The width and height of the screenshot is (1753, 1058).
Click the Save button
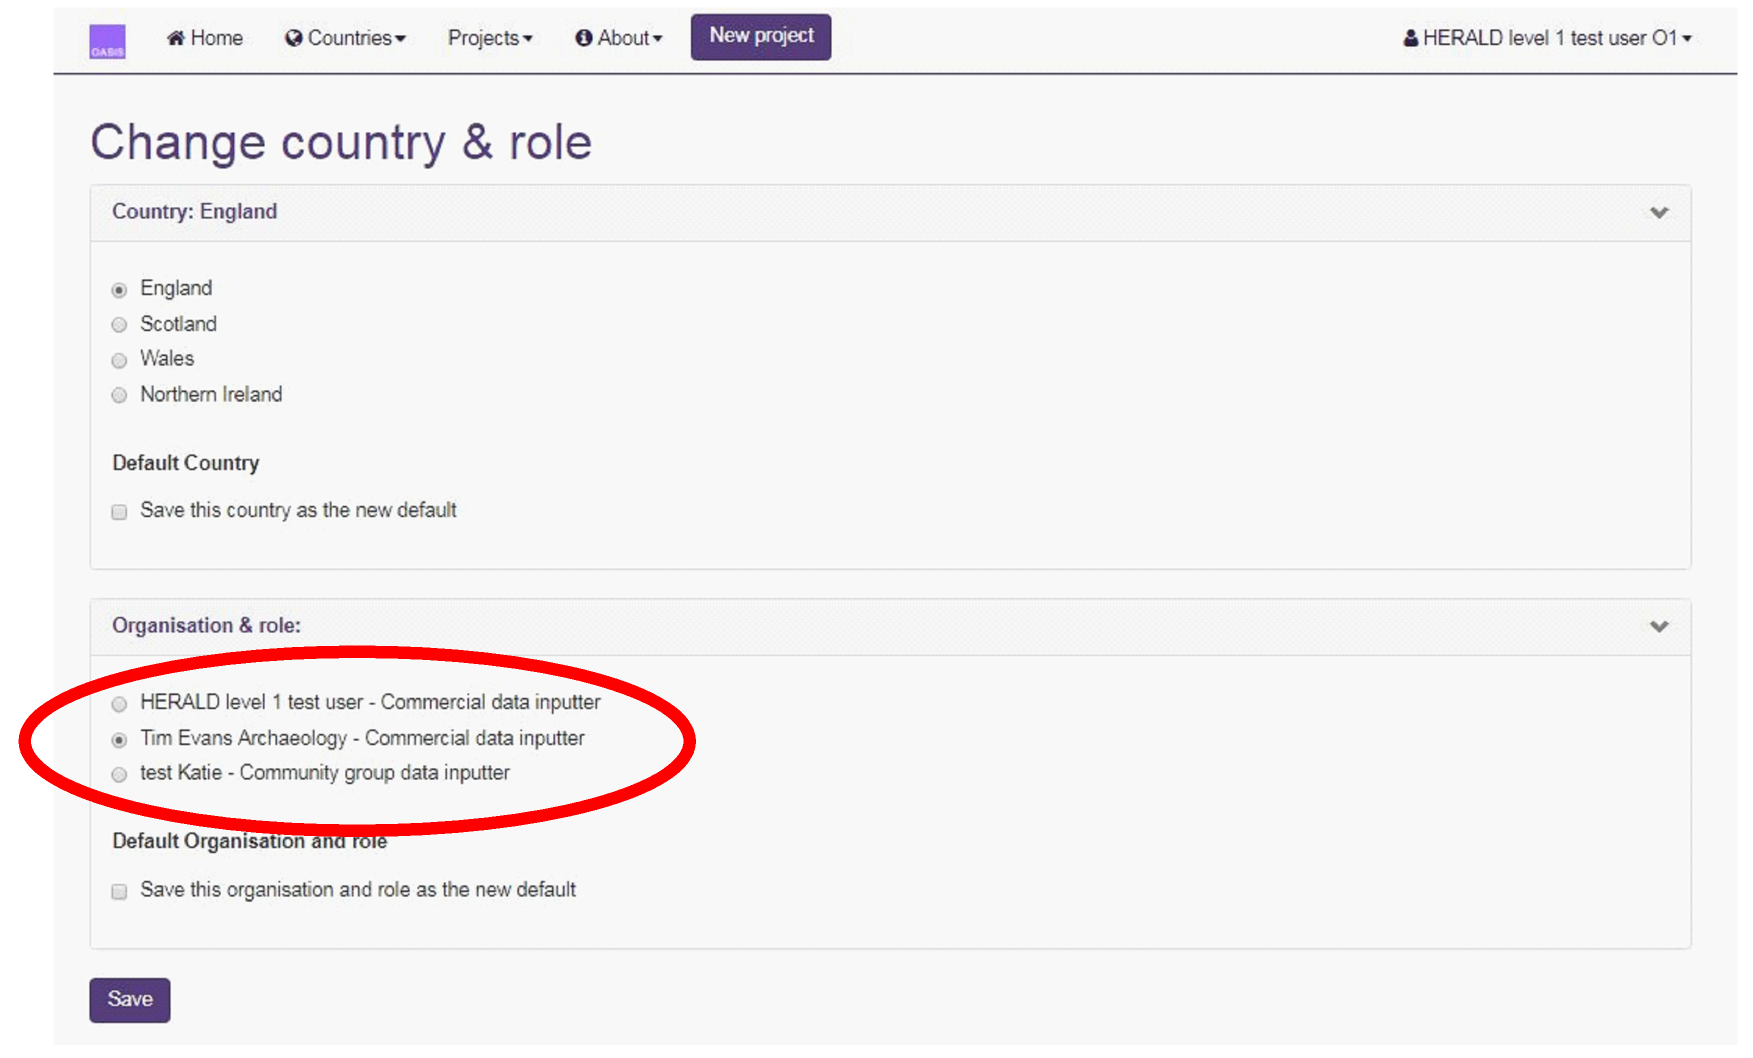(130, 1000)
